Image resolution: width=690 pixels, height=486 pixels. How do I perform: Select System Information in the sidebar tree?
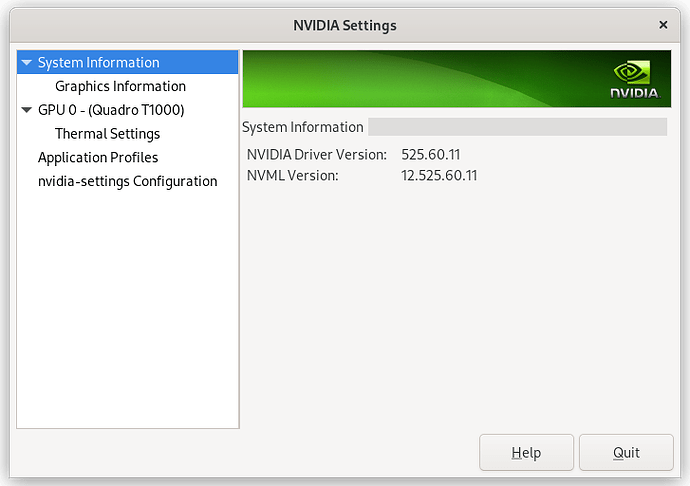(x=98, y=62)
